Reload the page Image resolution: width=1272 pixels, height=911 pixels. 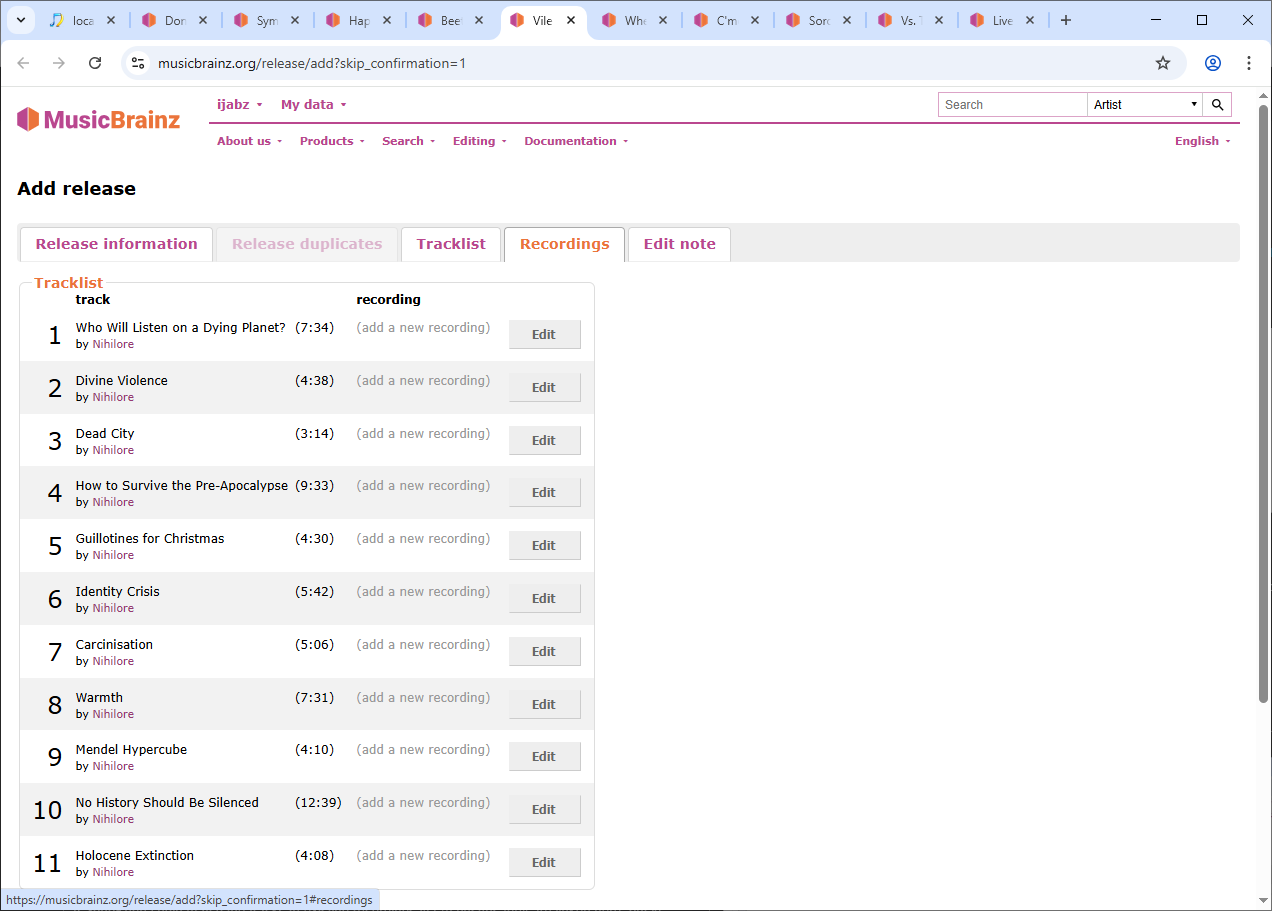tap(95, 63)
